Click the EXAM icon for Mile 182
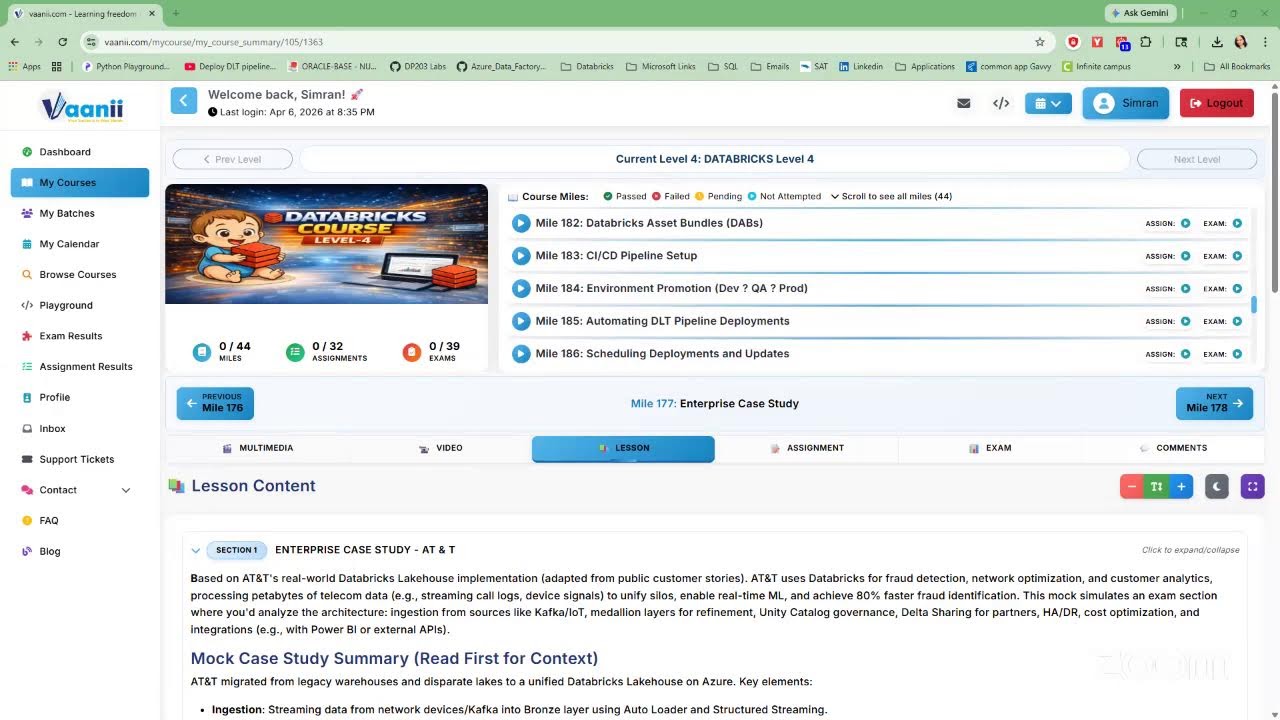 coord(1237,224)
